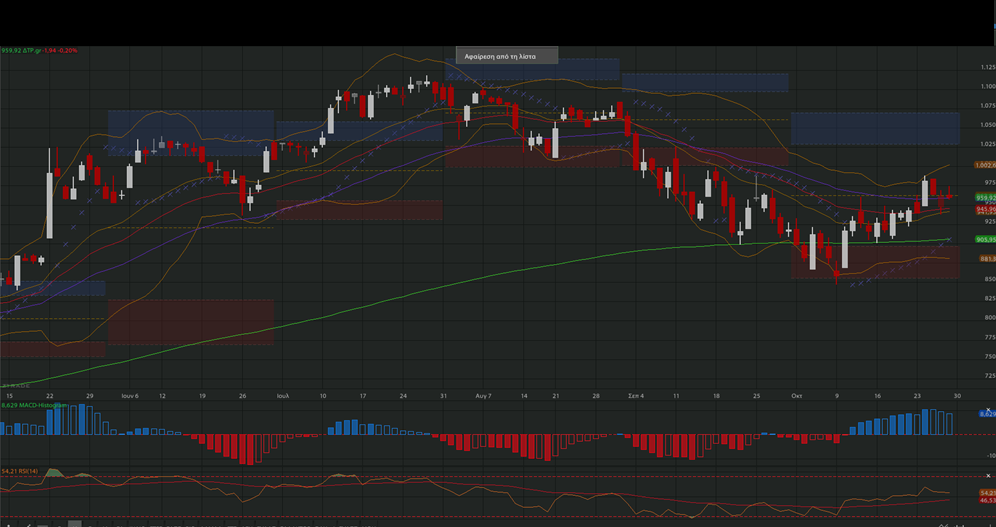
Task: Select the orange 54,21 RSI value tag
Action: tap(987, 493)
